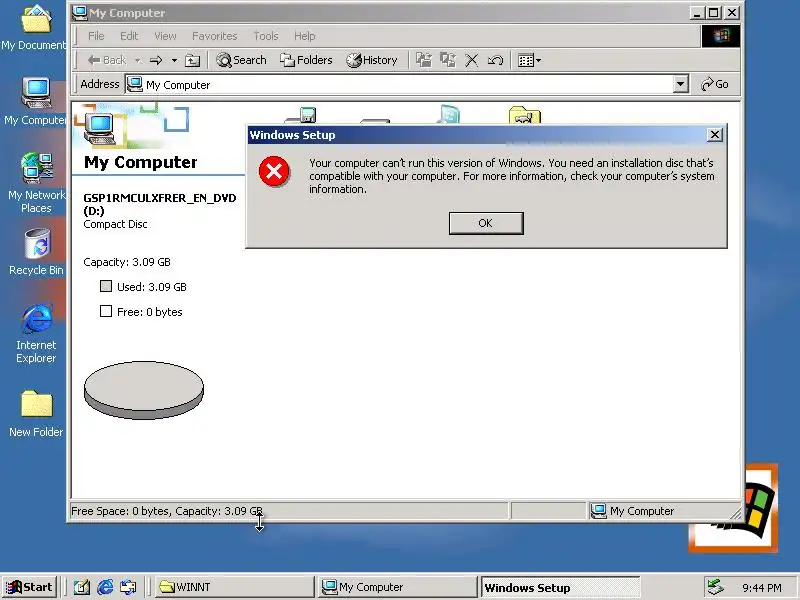The height and width of the screenshot is (600, 800).
Task: Click the Windows logo throbber in toolbar
Action: coord(720,36)
